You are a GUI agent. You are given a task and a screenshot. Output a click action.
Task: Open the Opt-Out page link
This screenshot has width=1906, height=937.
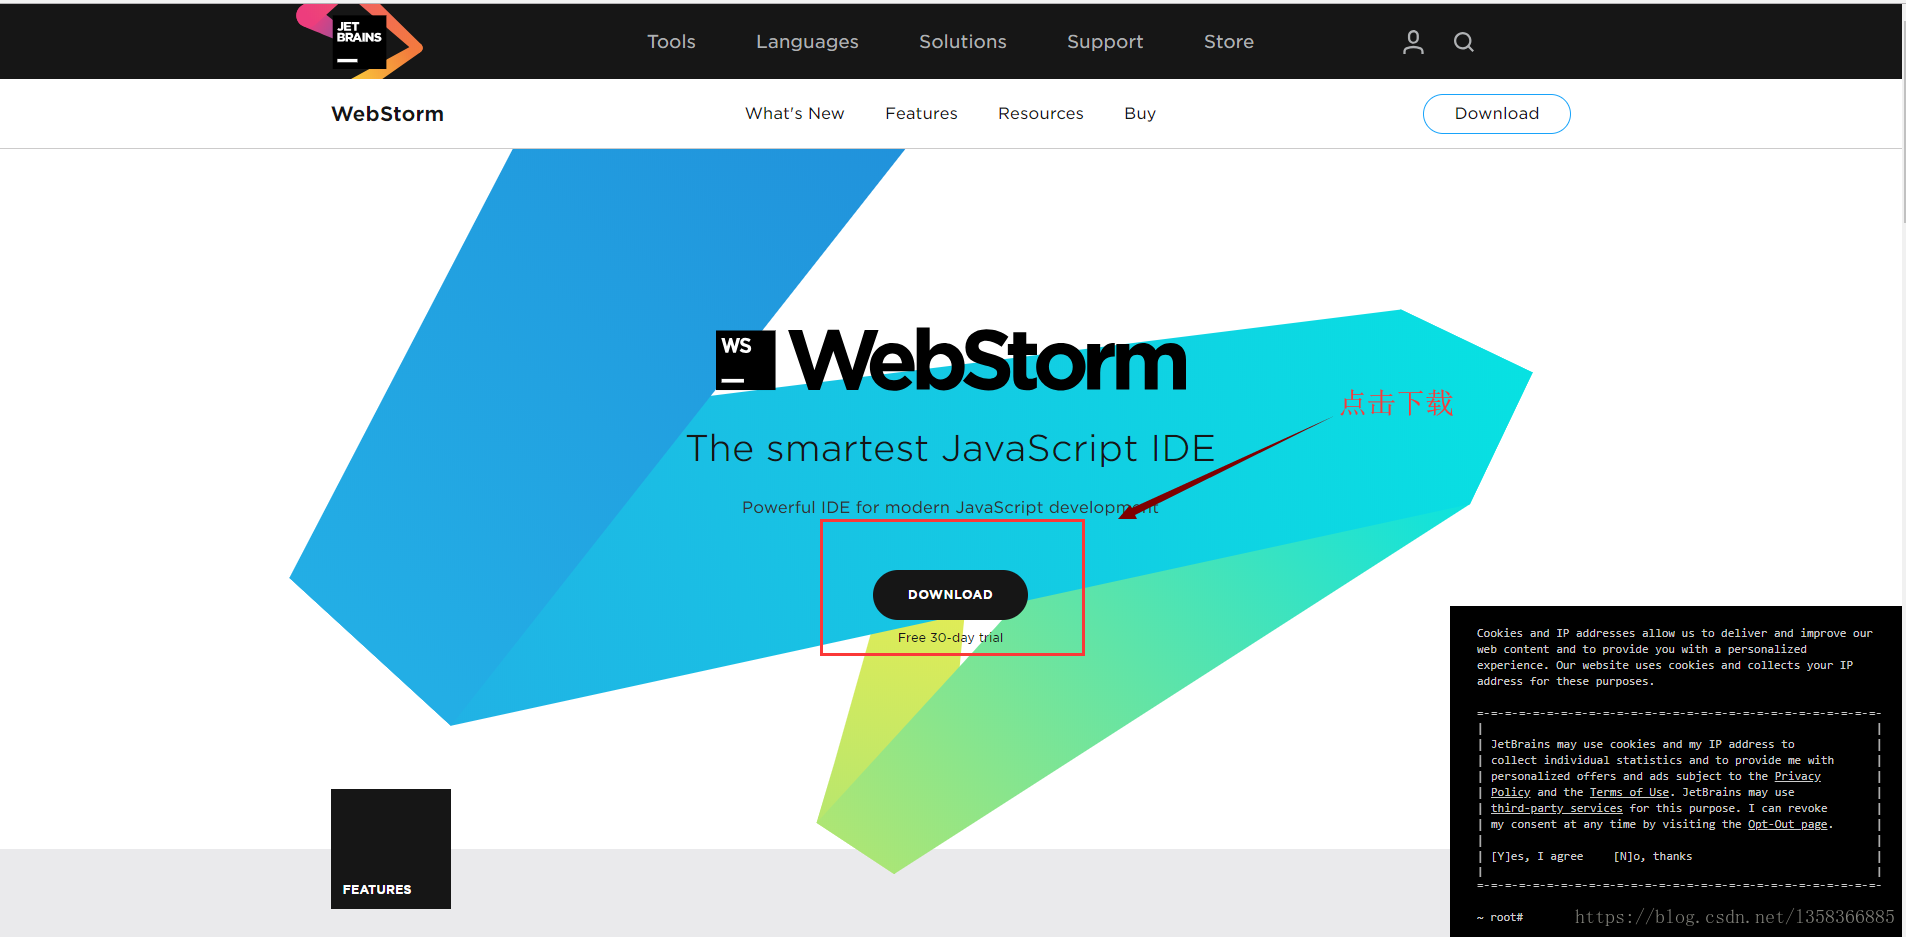pos(1788,824)
